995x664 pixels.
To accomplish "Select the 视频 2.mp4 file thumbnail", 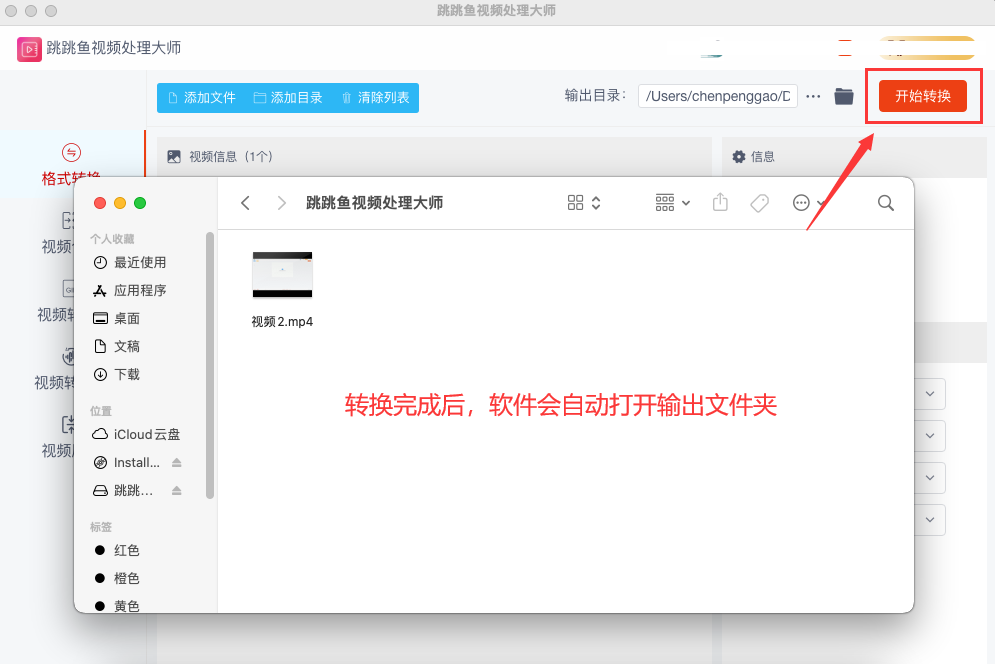I will tap(282, 275).
